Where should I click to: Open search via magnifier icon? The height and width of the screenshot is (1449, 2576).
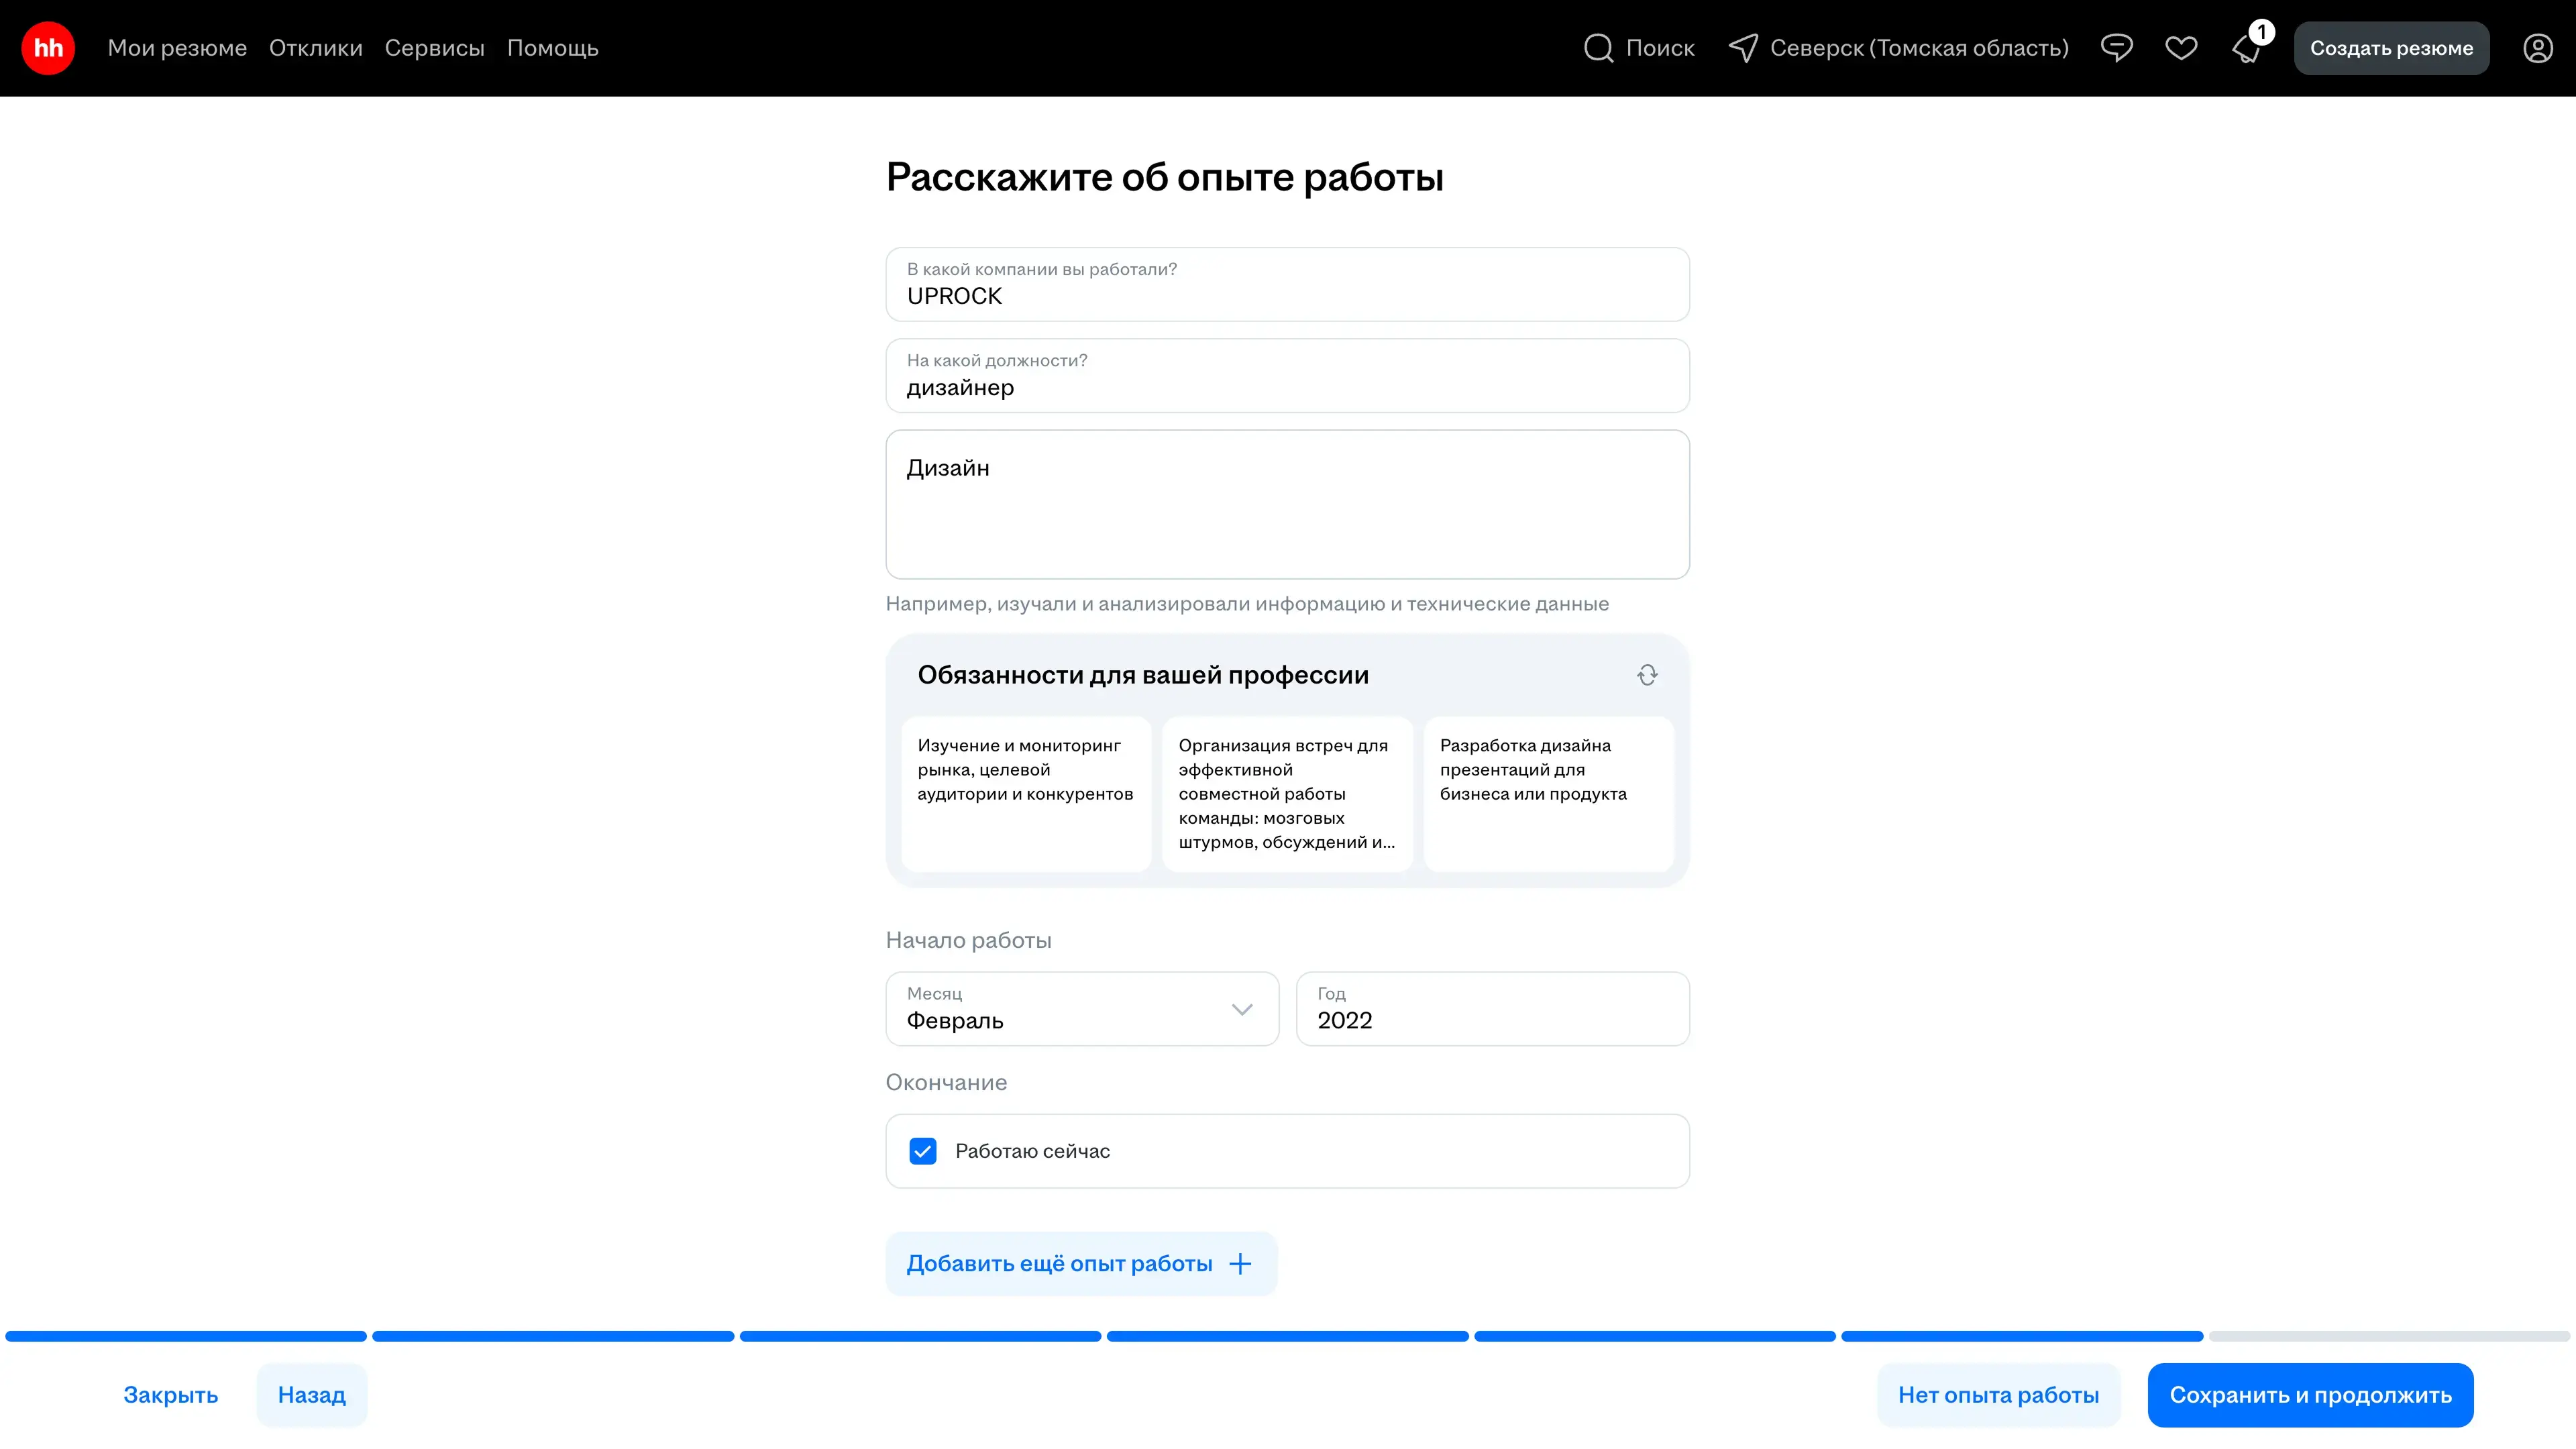[x=1598, y=48]
